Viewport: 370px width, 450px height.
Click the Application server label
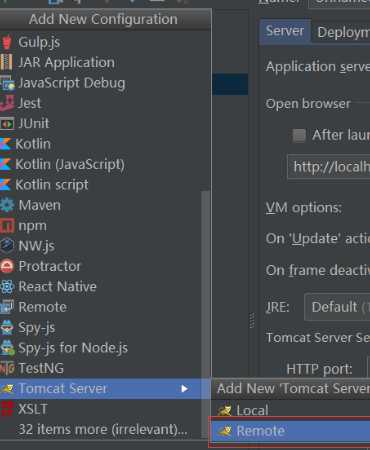pyautogui.click(x=318, y=67)
